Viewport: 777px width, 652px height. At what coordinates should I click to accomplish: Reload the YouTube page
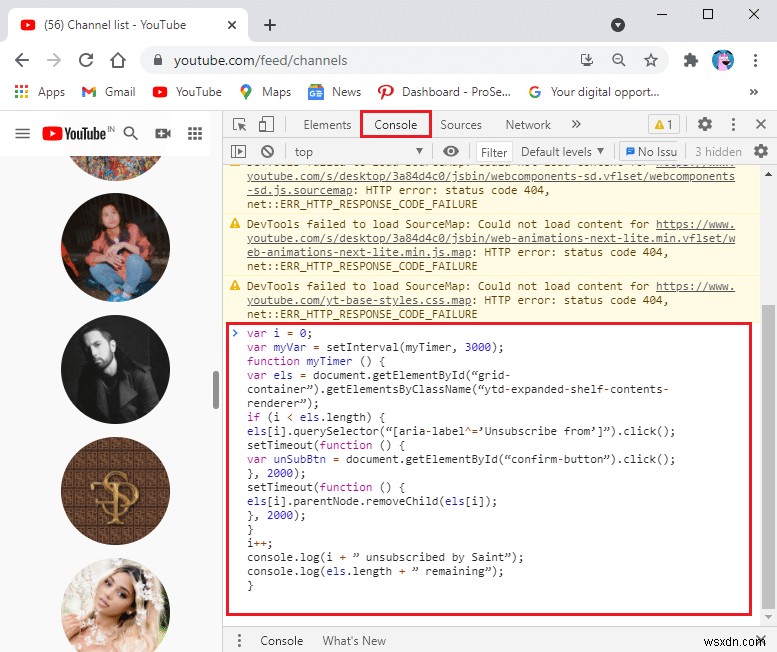(86, 60)
